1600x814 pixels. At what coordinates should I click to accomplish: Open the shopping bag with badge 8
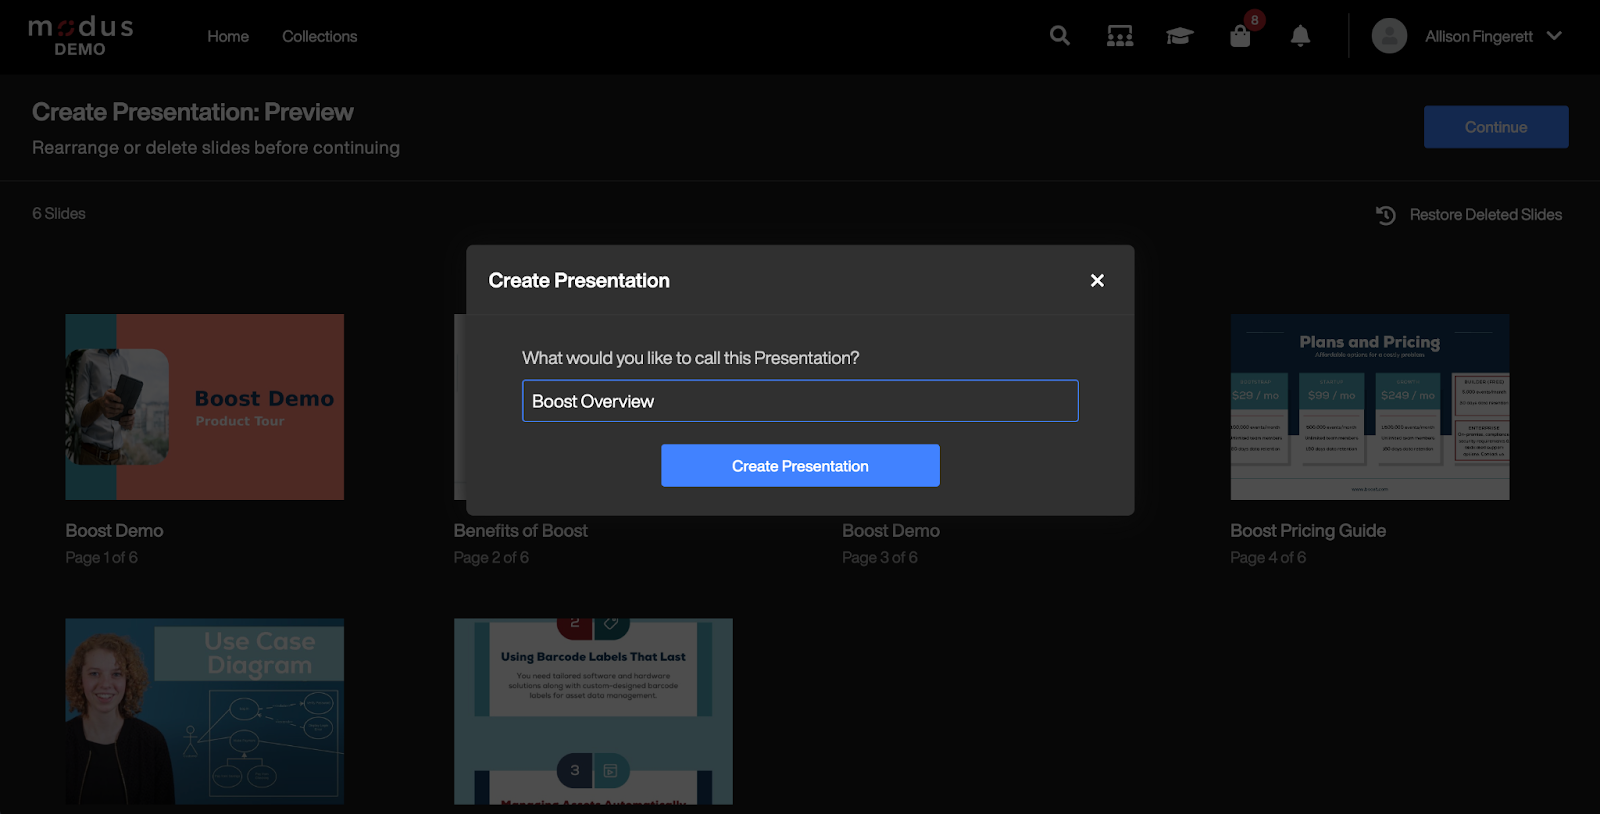1240,36
